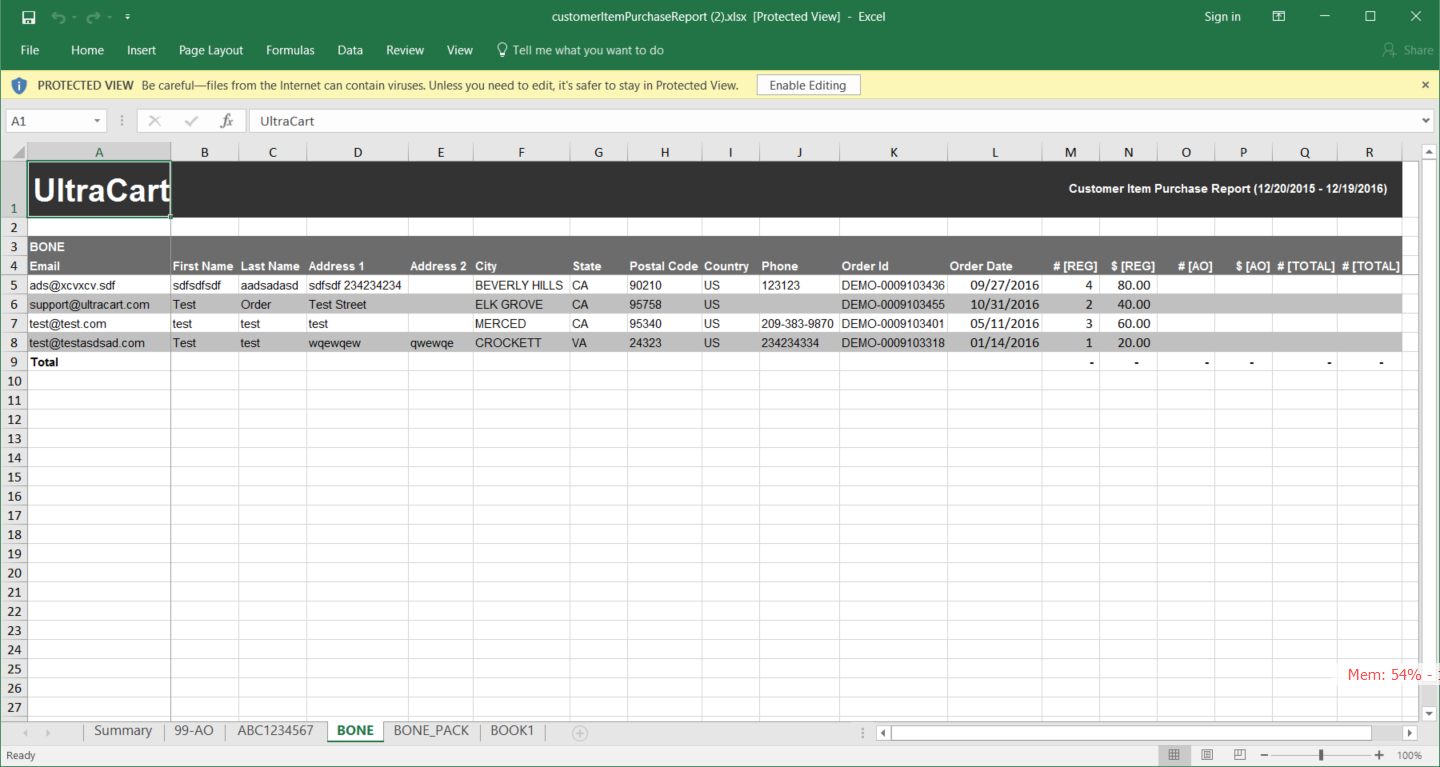Switch to the Insert ribbon tab
Screen dimensions: 1440x767
(x=141, y=50)
